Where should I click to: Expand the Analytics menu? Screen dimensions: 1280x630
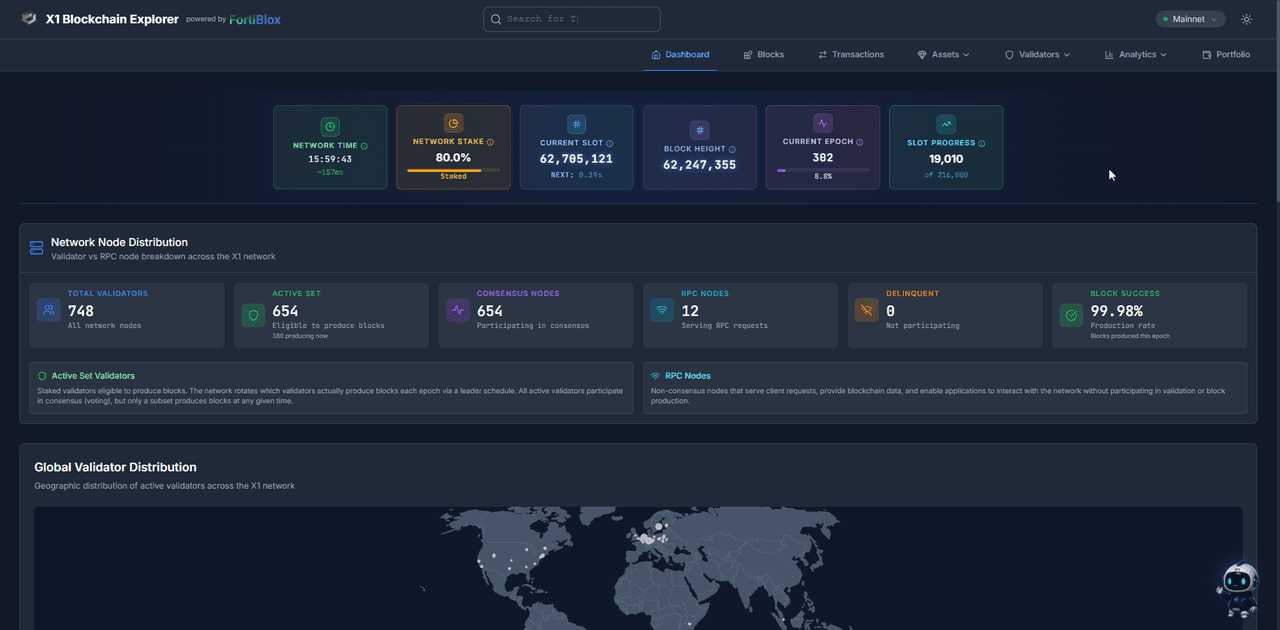pyautogui.click(x=1135, y=55)
